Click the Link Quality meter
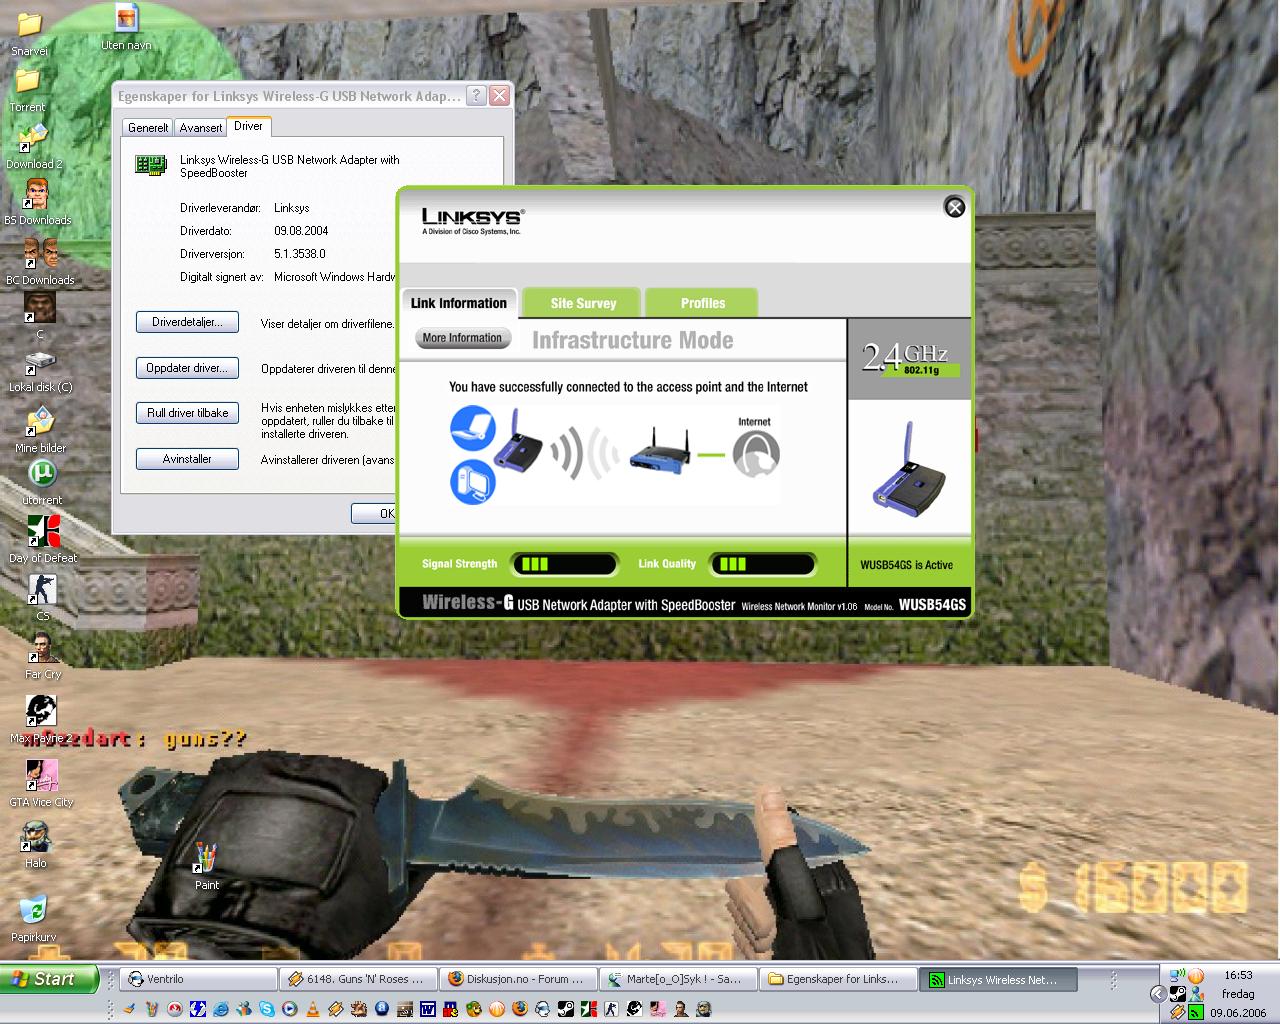The image size is (1280, 1024). click(x=762, y=565)
